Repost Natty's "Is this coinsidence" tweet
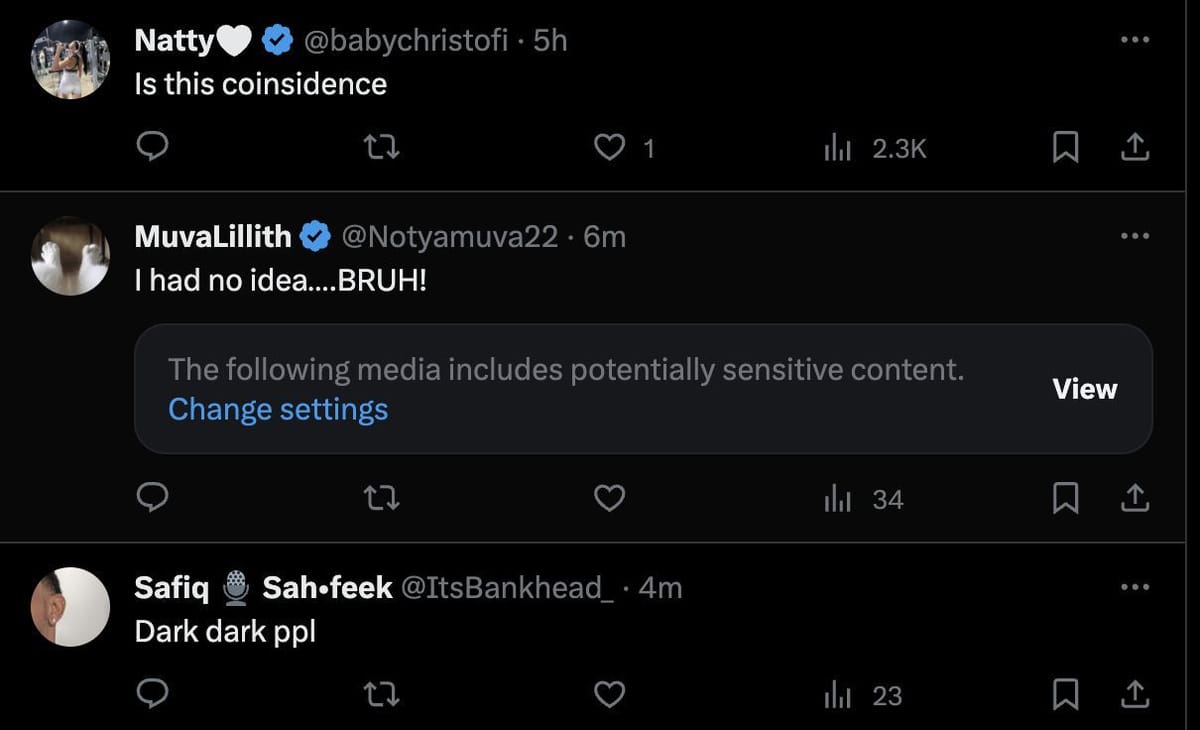This screenshot has width=1200, height=730. (x=380, y=148)
